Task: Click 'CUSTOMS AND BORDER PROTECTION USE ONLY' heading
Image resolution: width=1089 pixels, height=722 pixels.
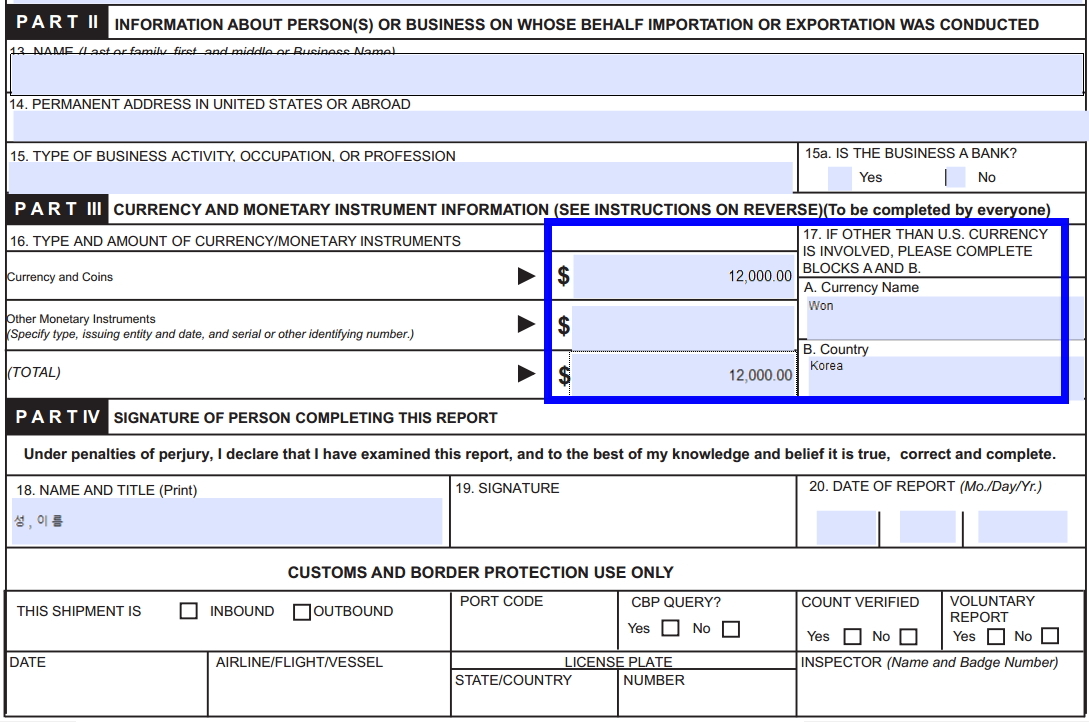Action: point(481,573)
